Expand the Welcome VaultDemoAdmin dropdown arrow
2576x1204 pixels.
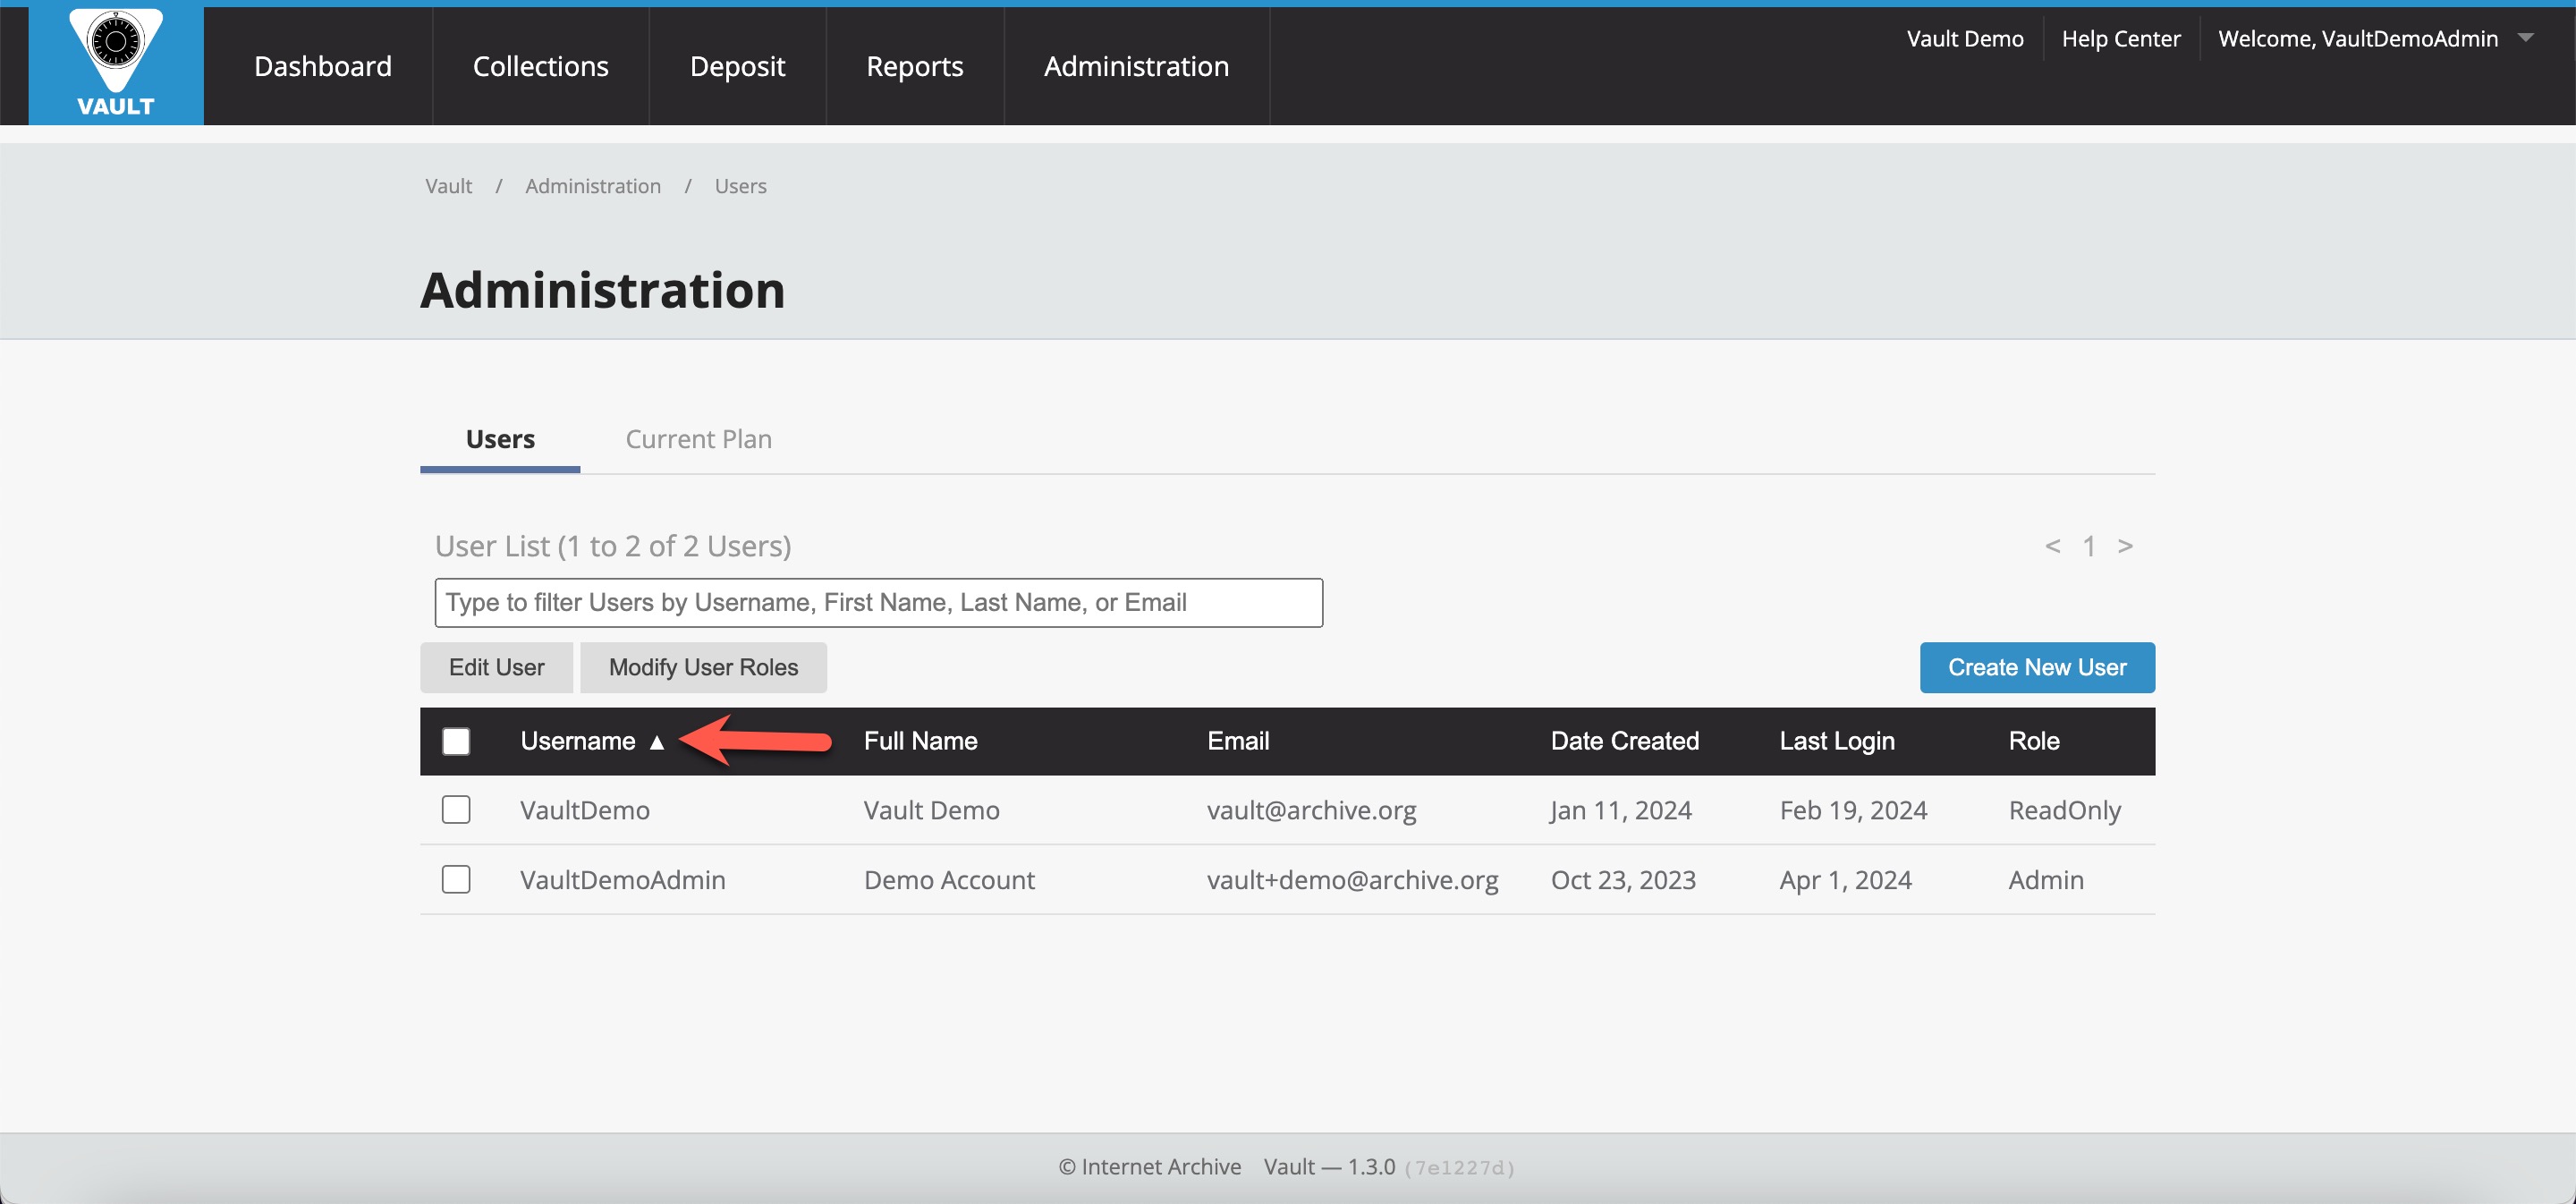(2526, 38)
